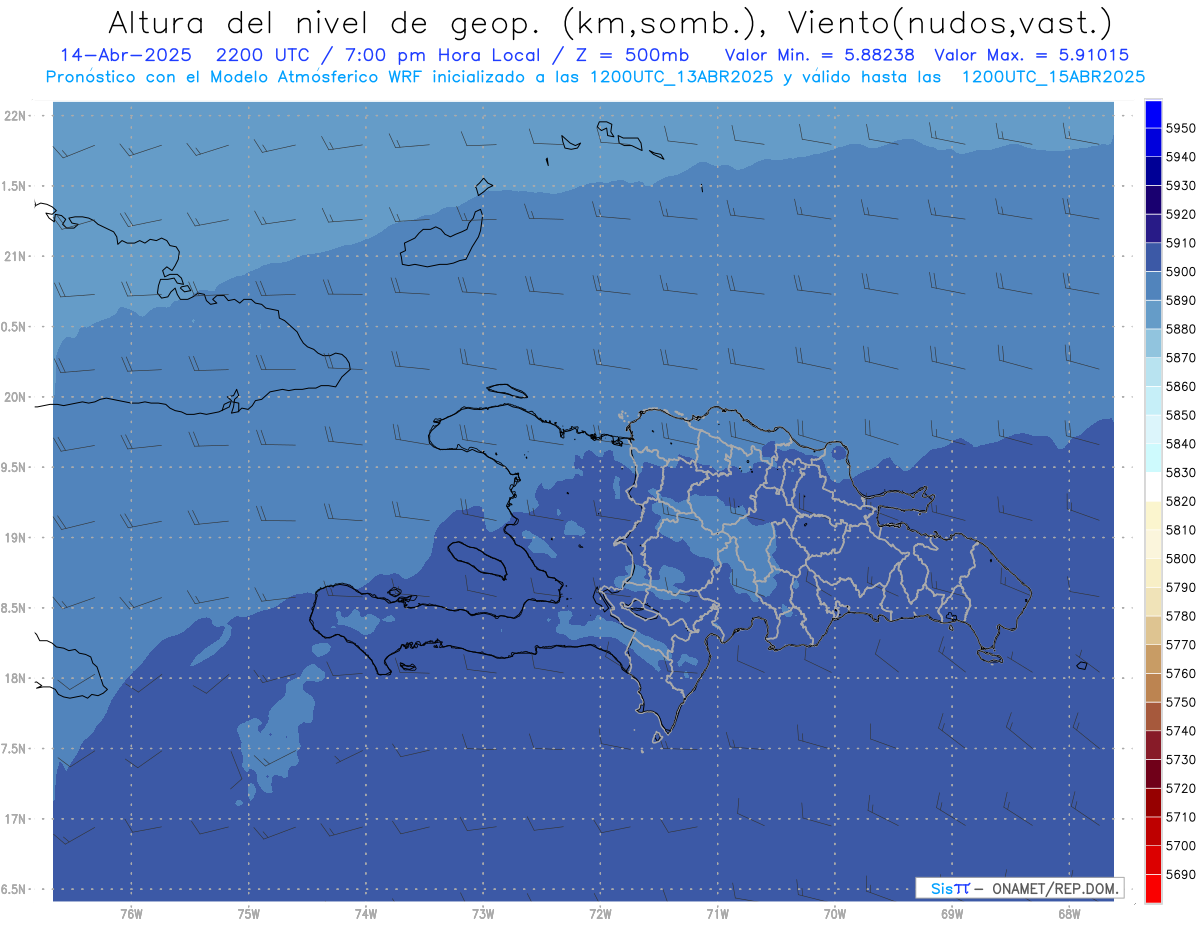Click the 5770 colorbar label

(x=1181, y=645)
